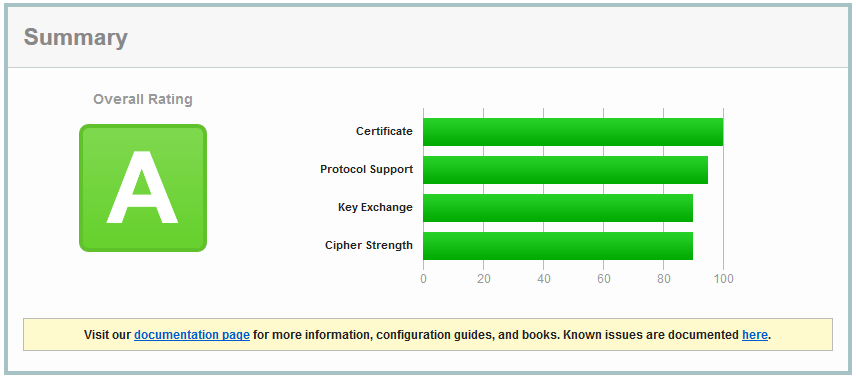Open the documentation page link
This screenshot has height=380, width=856.
[192, 335]
